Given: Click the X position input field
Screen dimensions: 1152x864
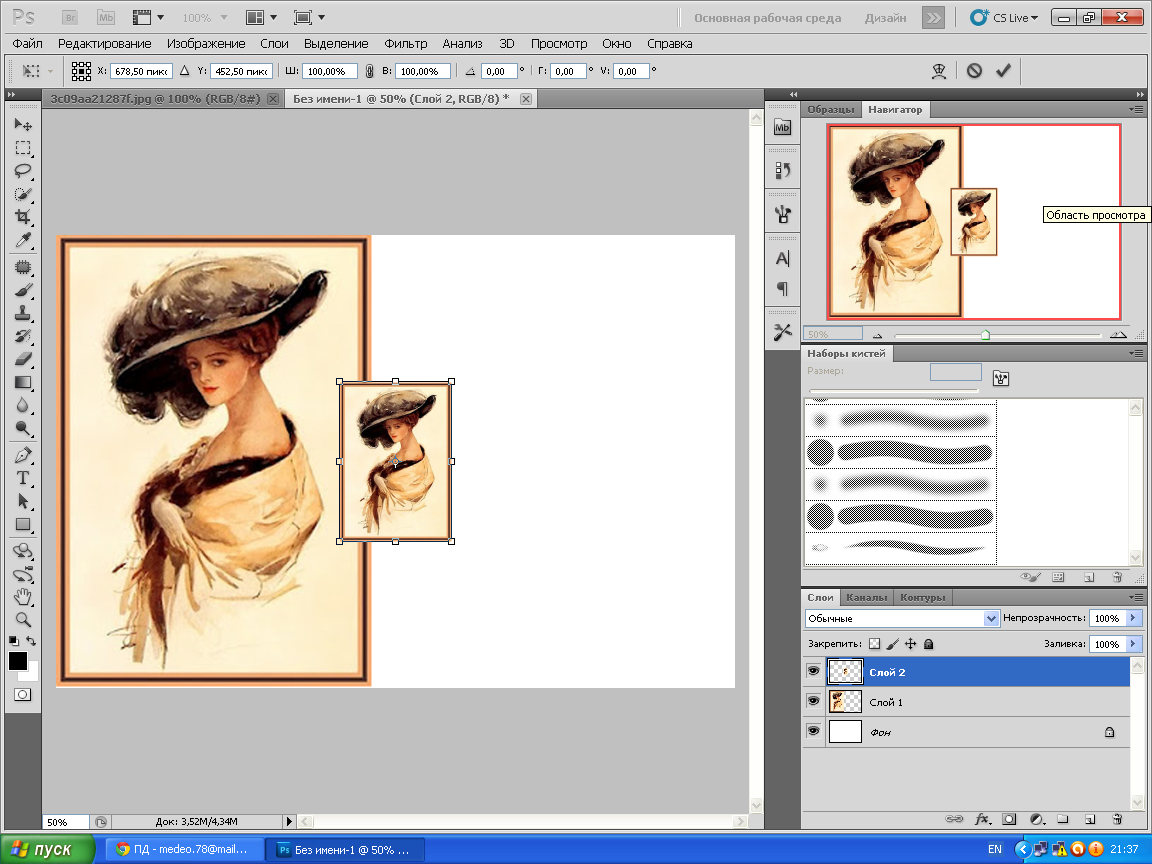Looking at the screenshot, I should (x=141, y=72).
